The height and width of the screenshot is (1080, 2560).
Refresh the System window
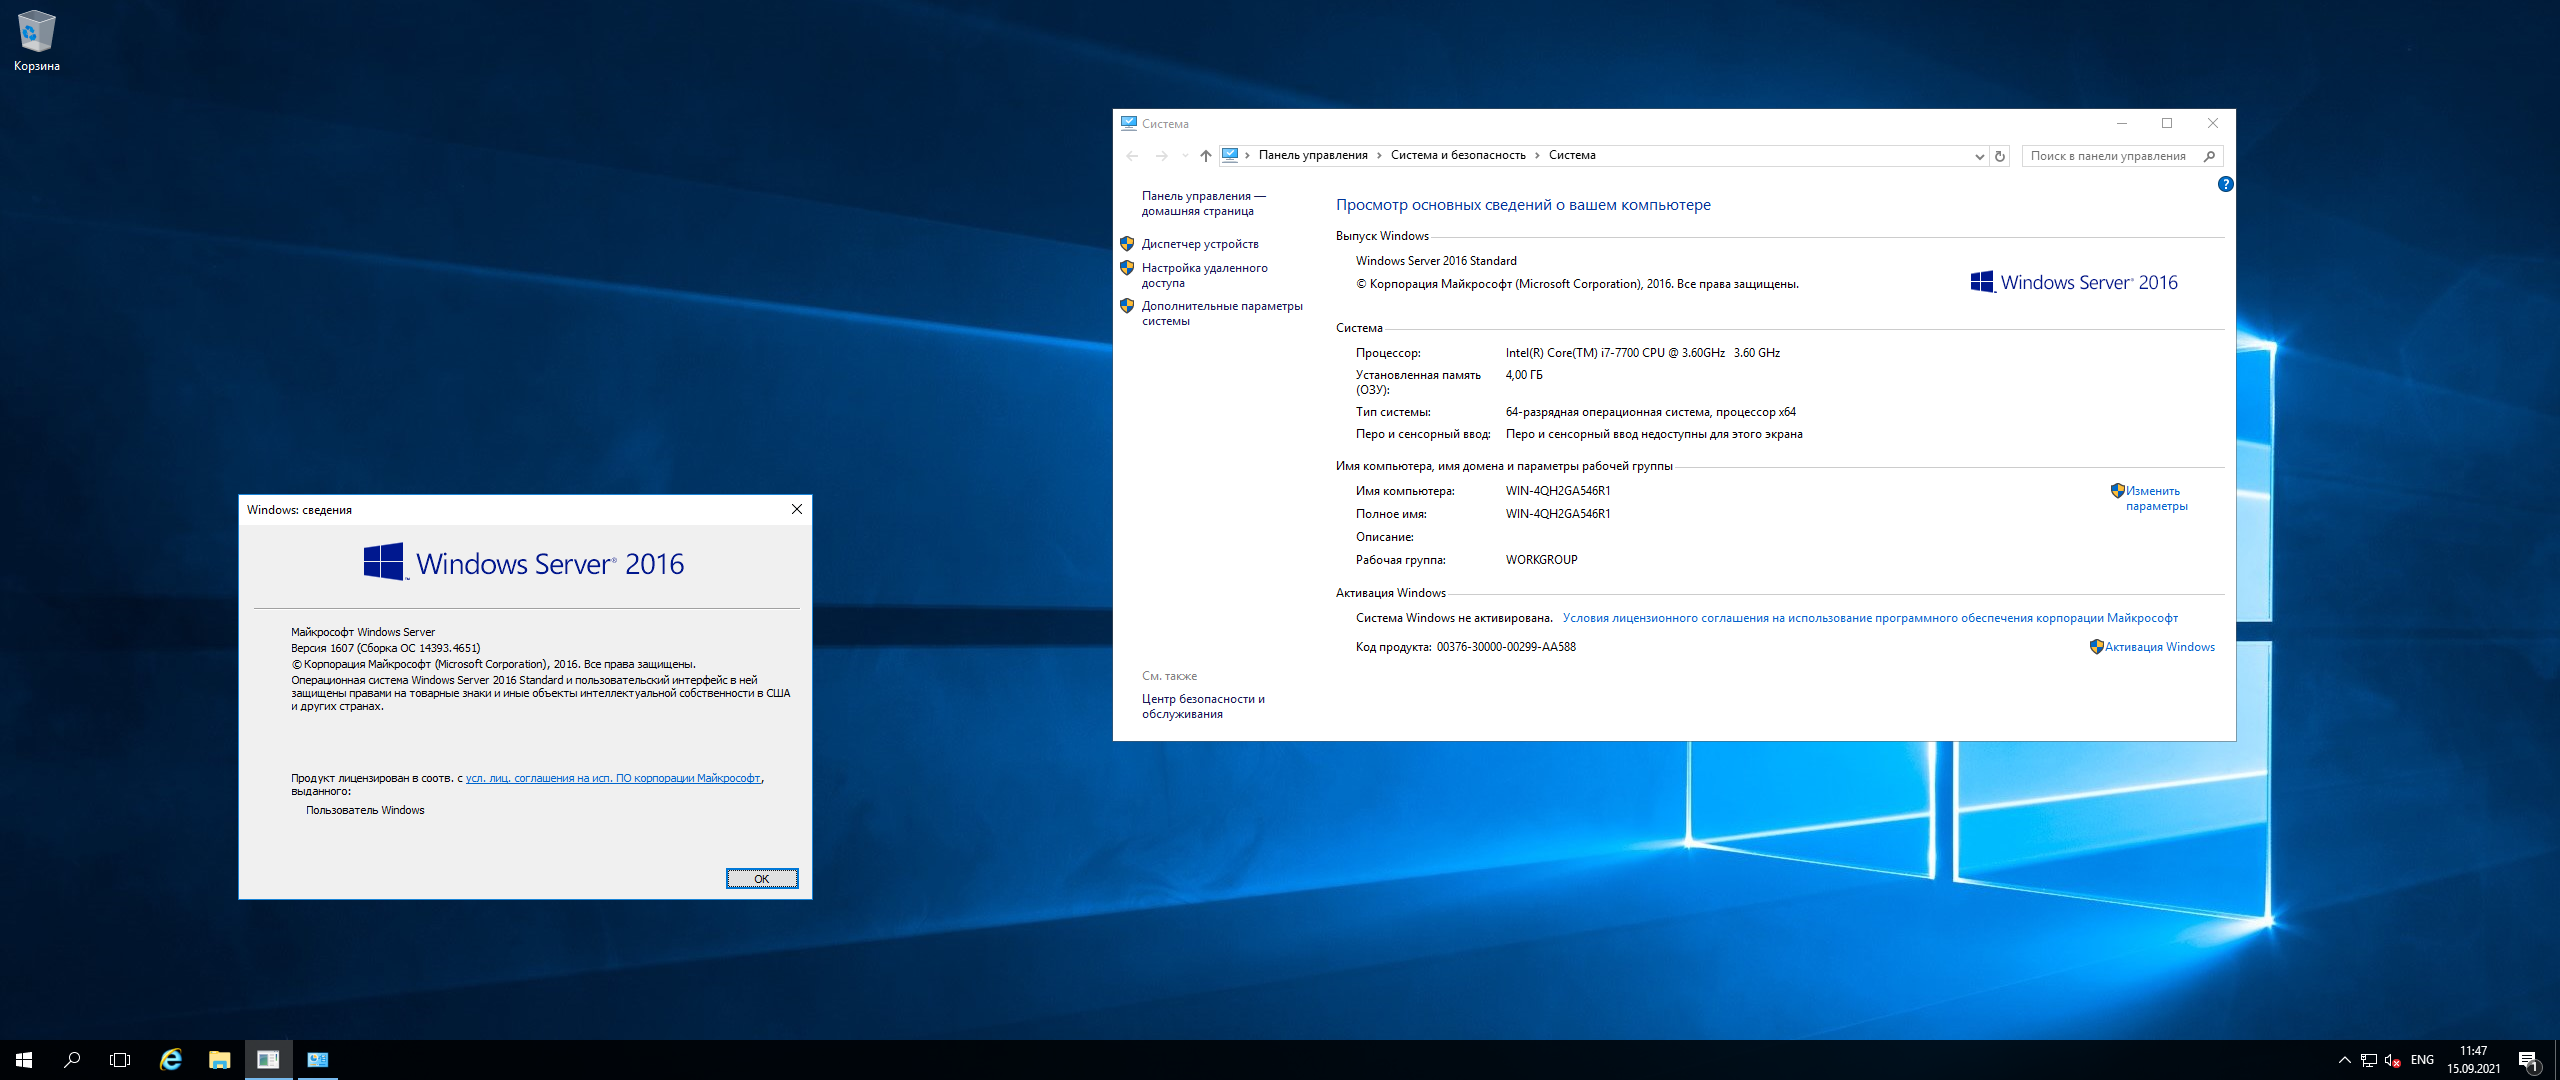(x=2000, y=156)
